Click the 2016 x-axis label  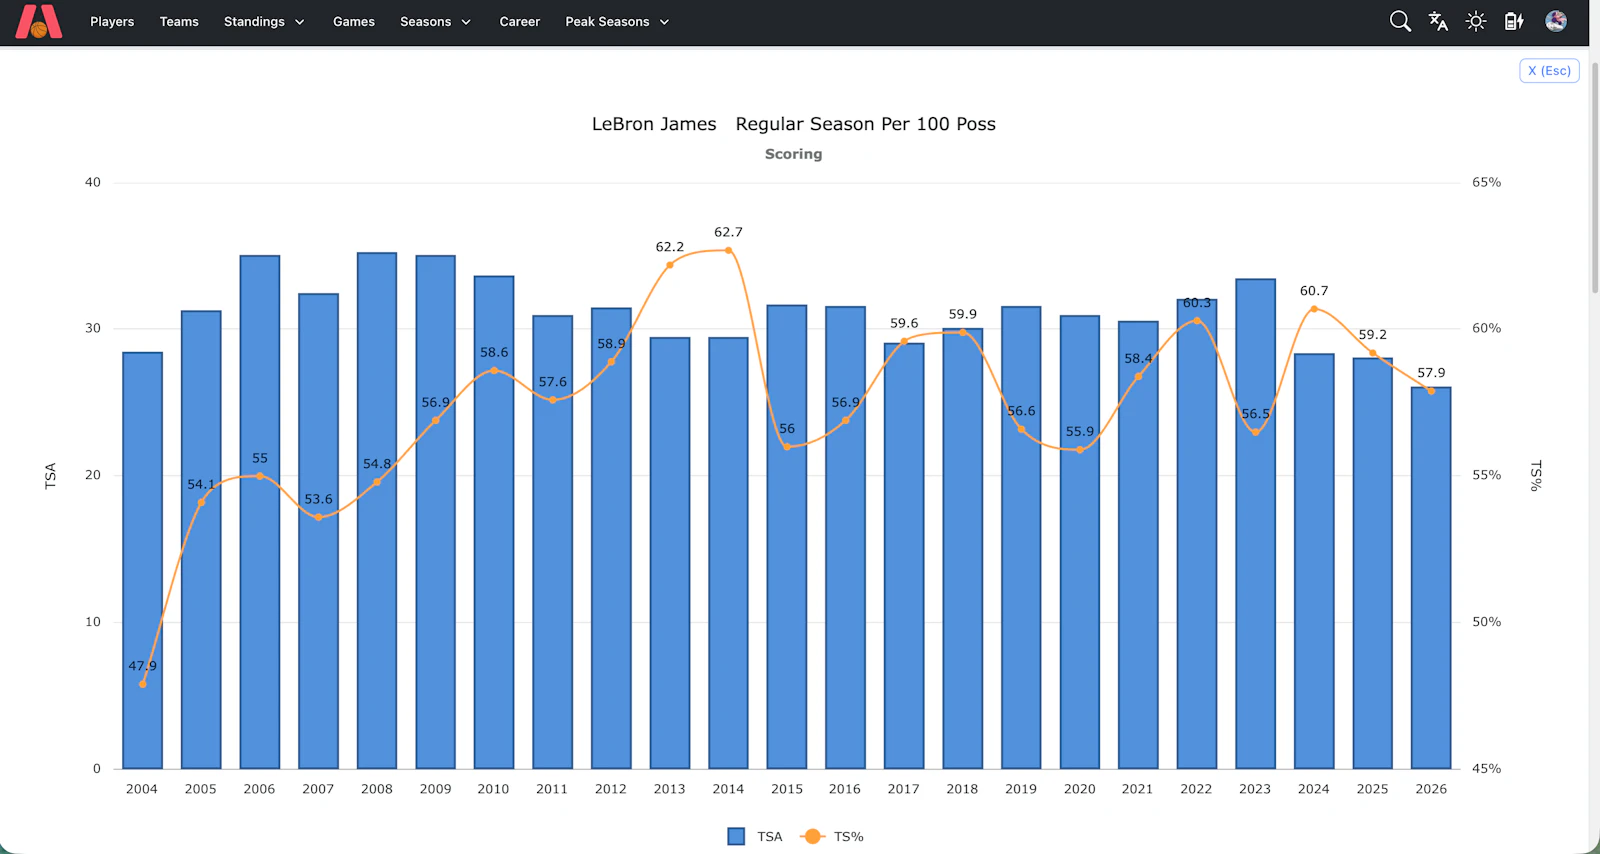pos(845,789)
